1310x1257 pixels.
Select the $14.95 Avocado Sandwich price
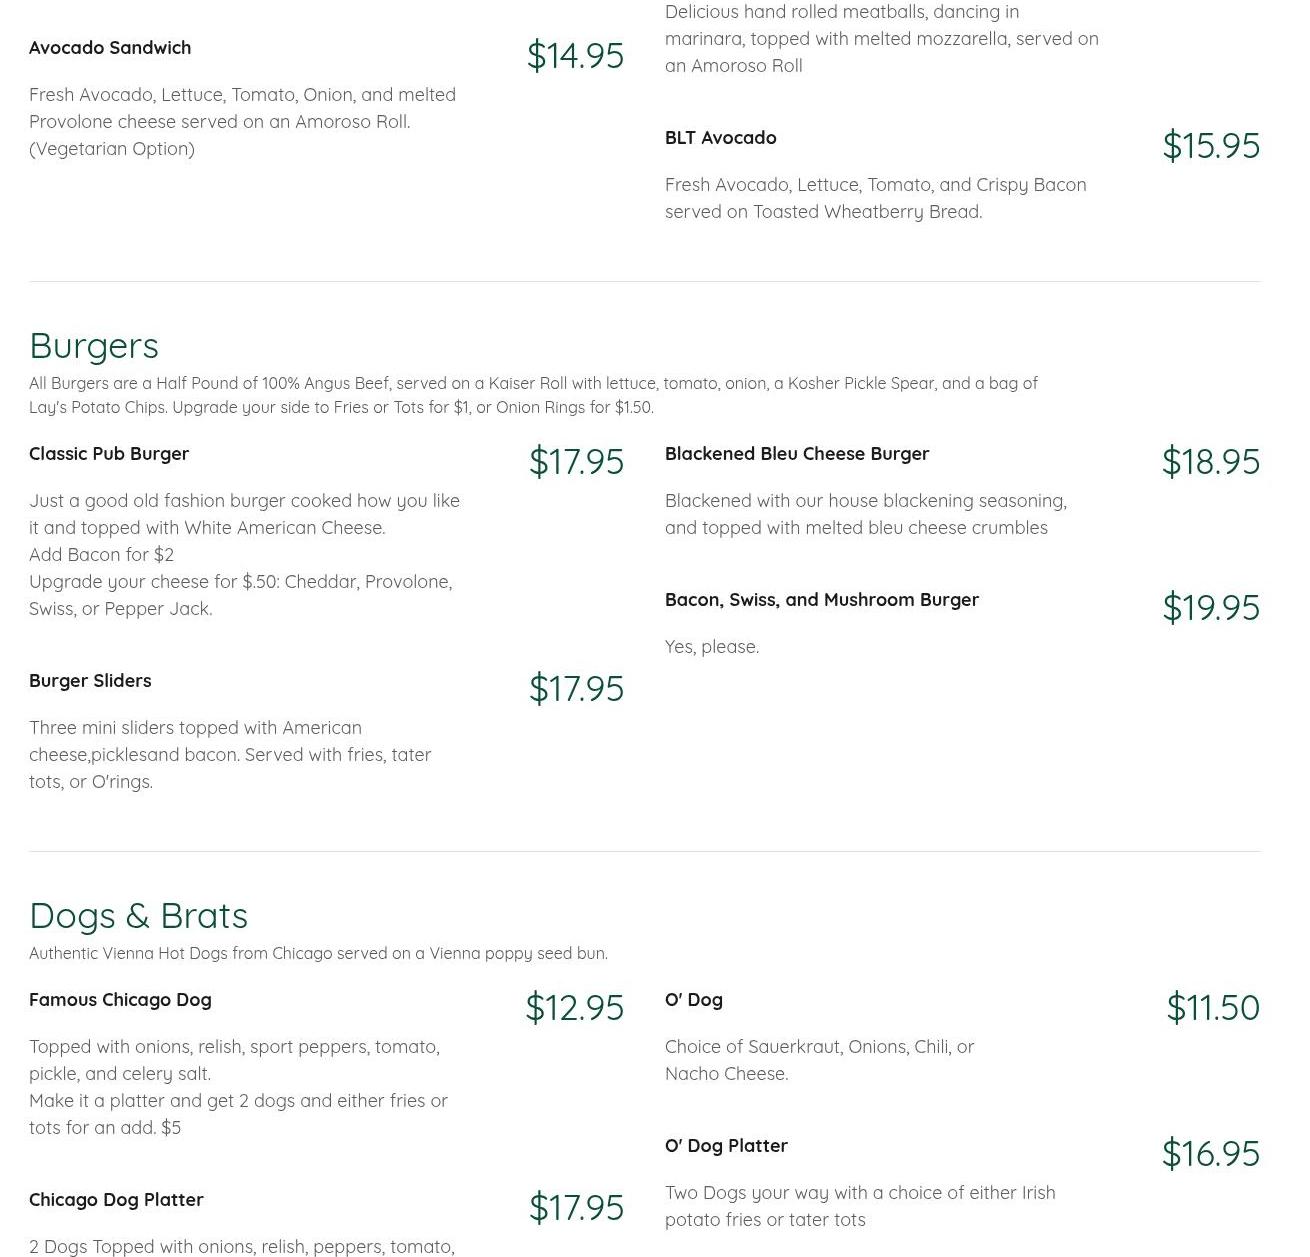point(575,55)
